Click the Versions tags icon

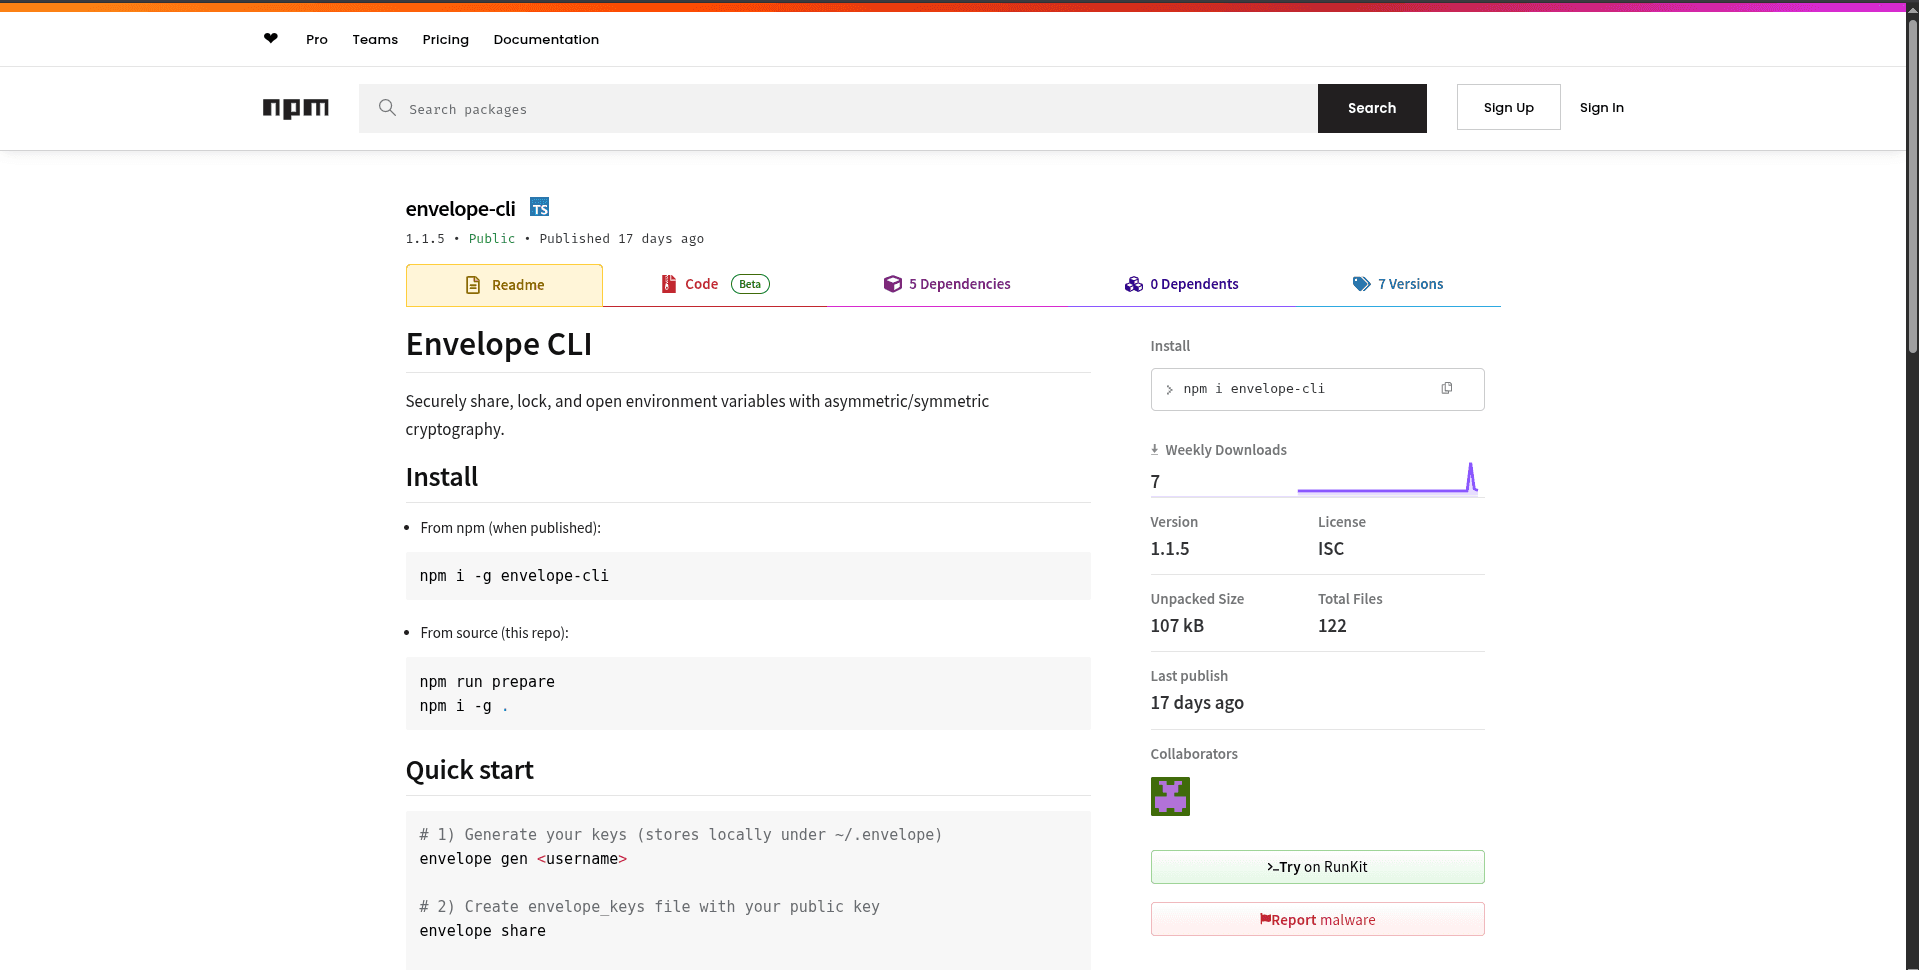pyautogui.click(x=1362, y=284)
